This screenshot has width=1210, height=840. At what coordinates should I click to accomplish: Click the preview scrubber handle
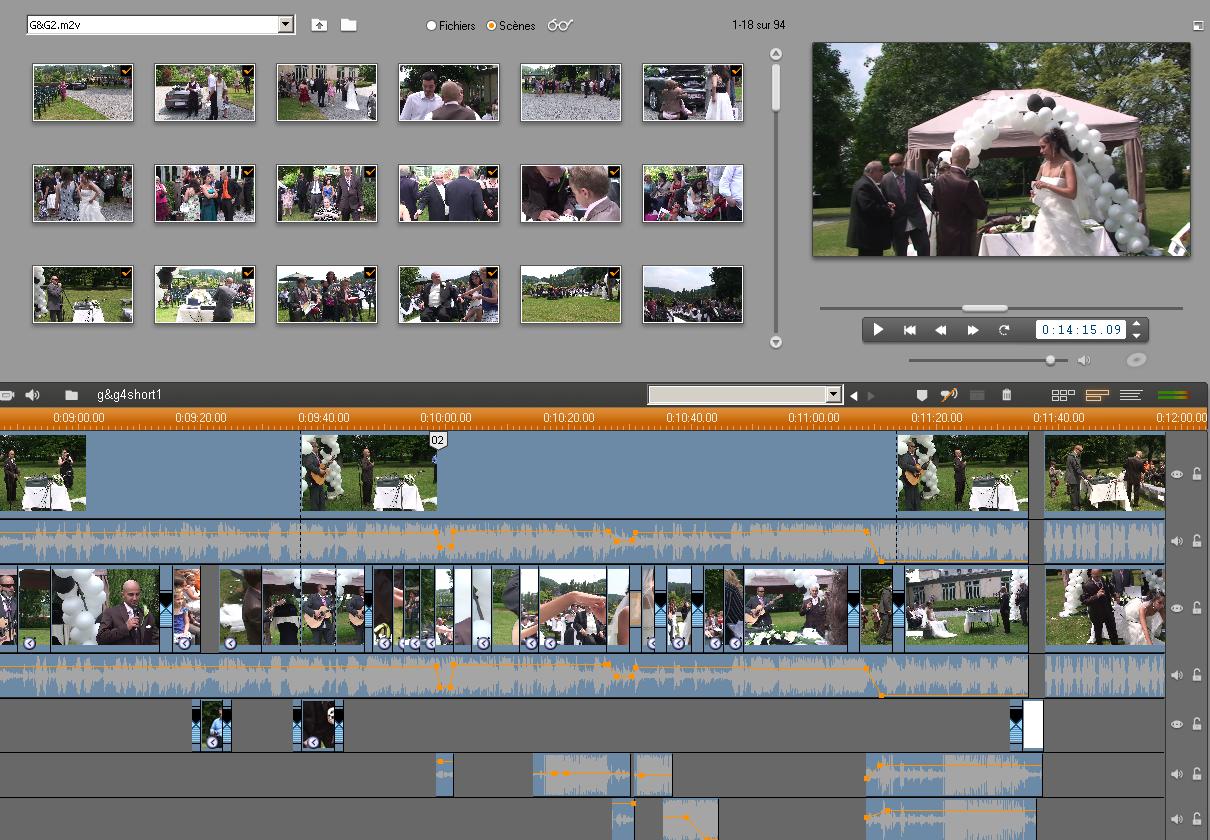point(985,308)
